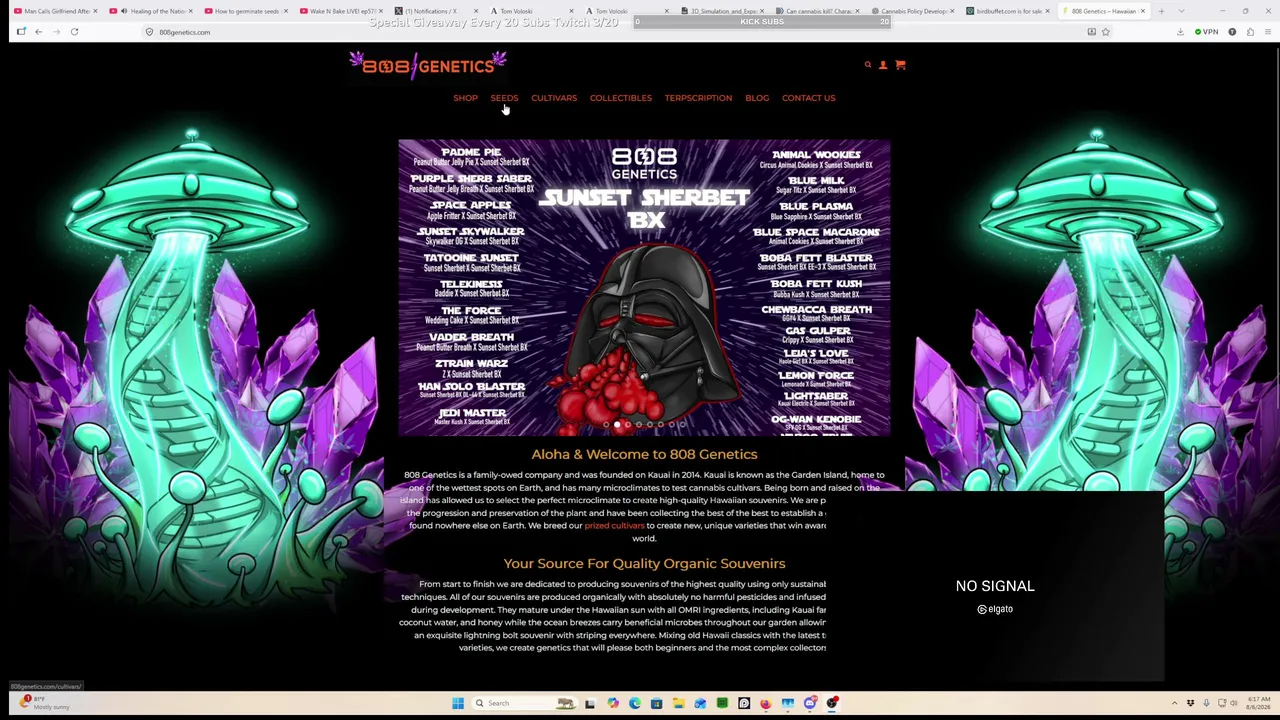Click the 'Aloha & Welcome to 808 Genetics' heading
This screenshot has width=1280, height=720.
[x=644, y=455]
